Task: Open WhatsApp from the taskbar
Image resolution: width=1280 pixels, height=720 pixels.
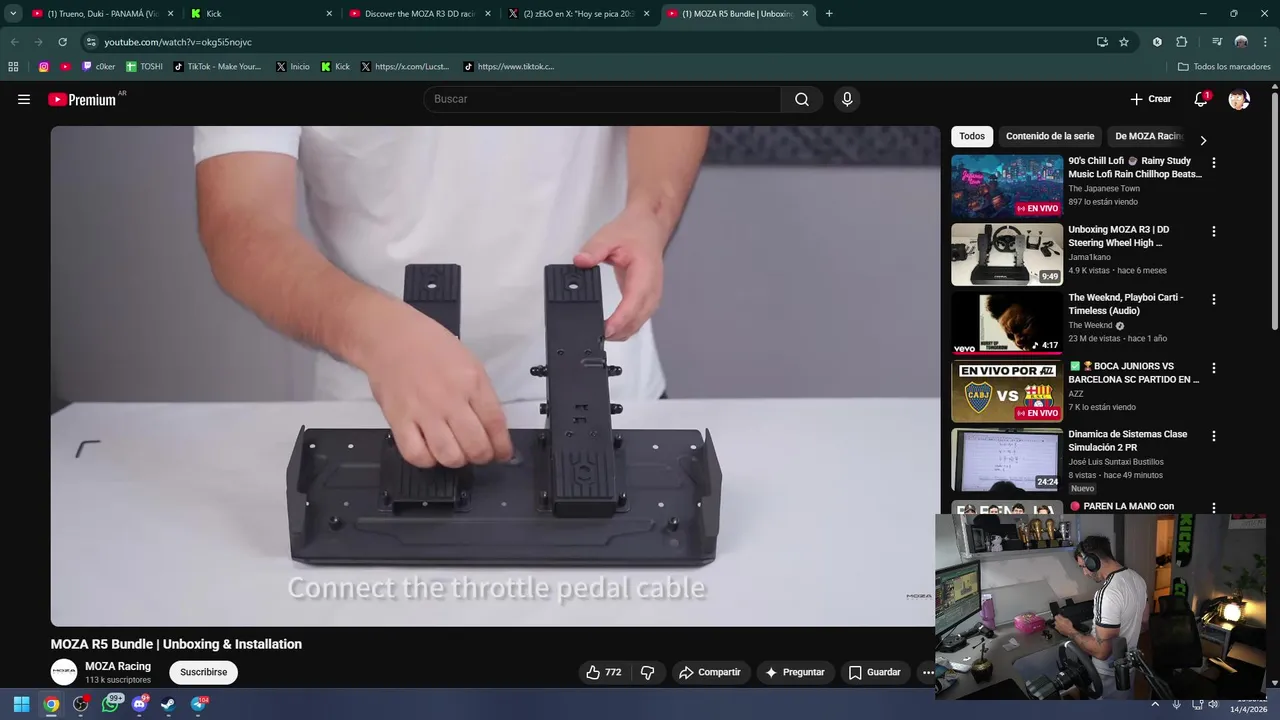Action: click(x=111, y=704)
